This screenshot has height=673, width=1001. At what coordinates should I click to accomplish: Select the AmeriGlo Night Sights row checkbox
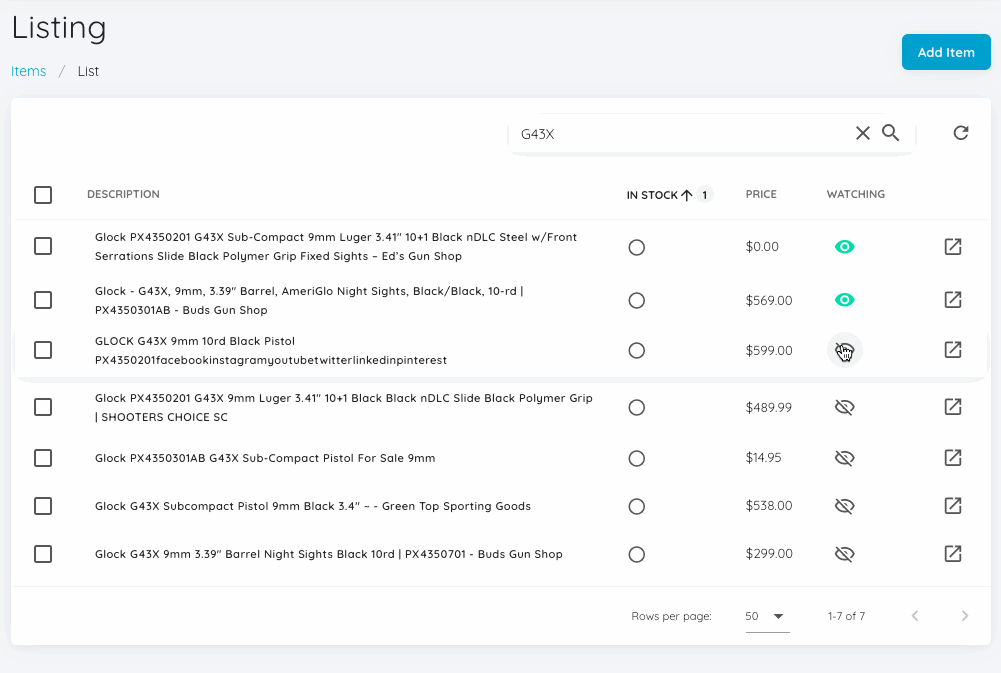pos(43,299)
